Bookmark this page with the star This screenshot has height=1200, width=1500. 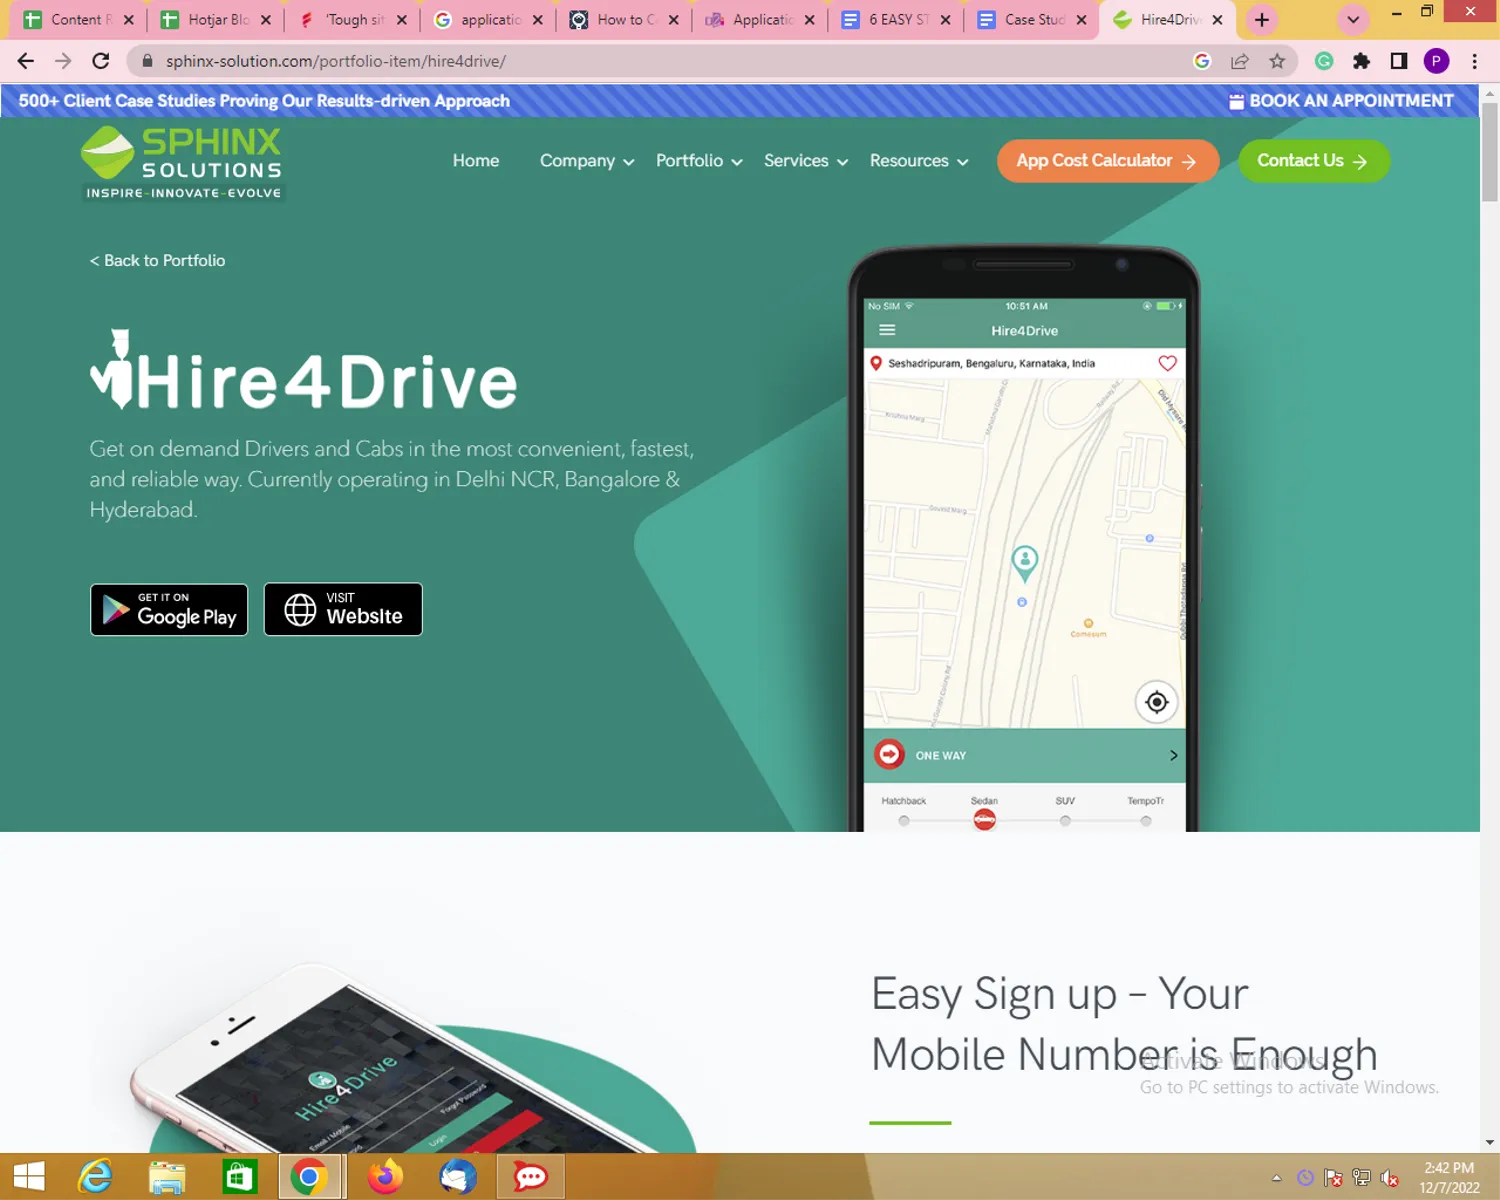1277,61
